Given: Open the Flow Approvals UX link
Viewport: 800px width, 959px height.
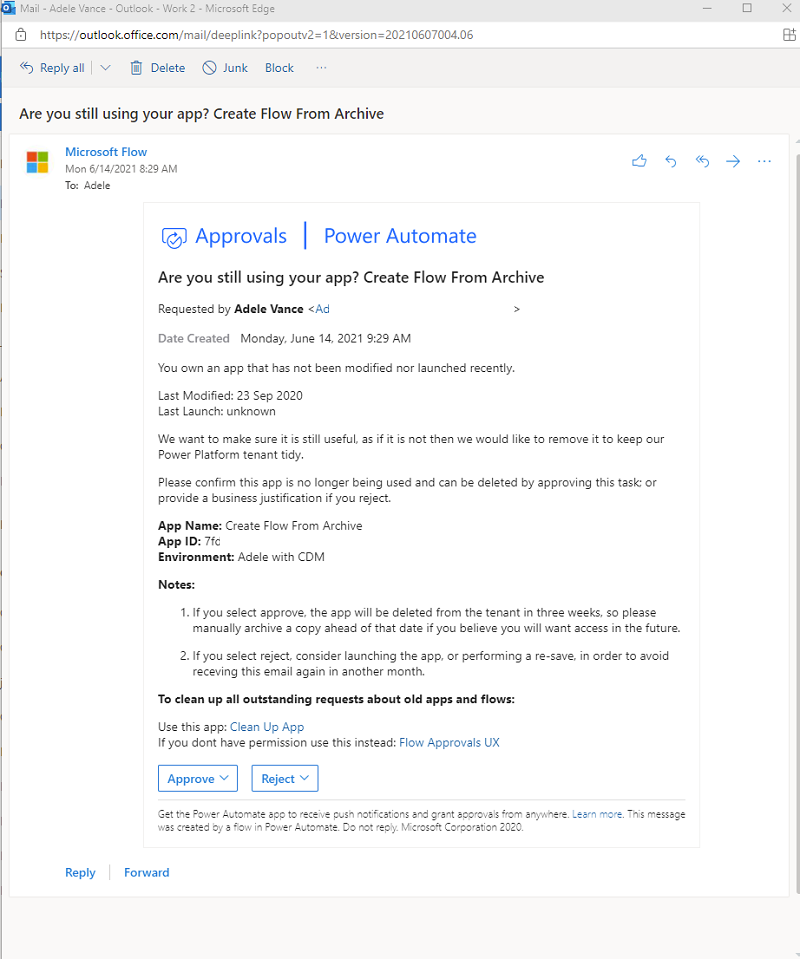Looking at the screenshot, I should click(x=449, y=743).
